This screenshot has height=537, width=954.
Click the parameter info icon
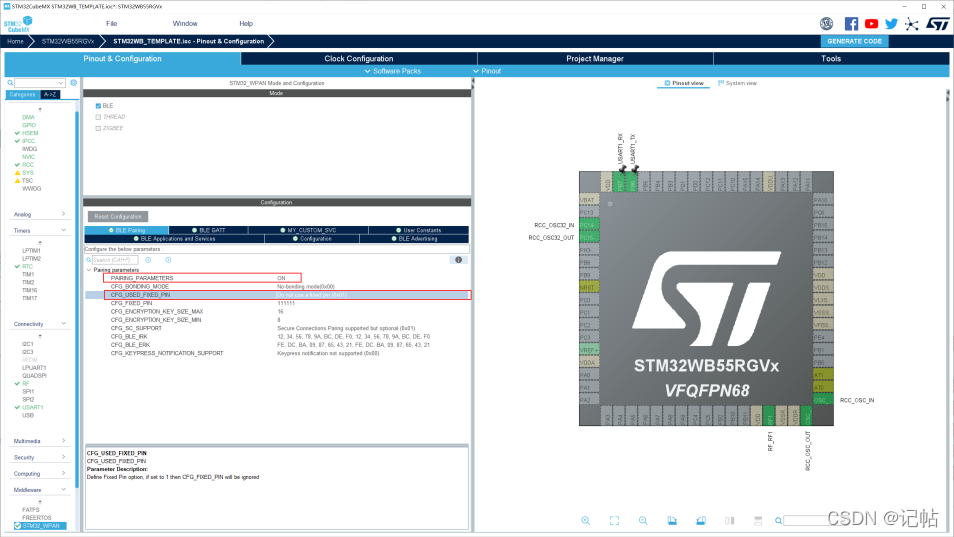[x=459, y=260]
